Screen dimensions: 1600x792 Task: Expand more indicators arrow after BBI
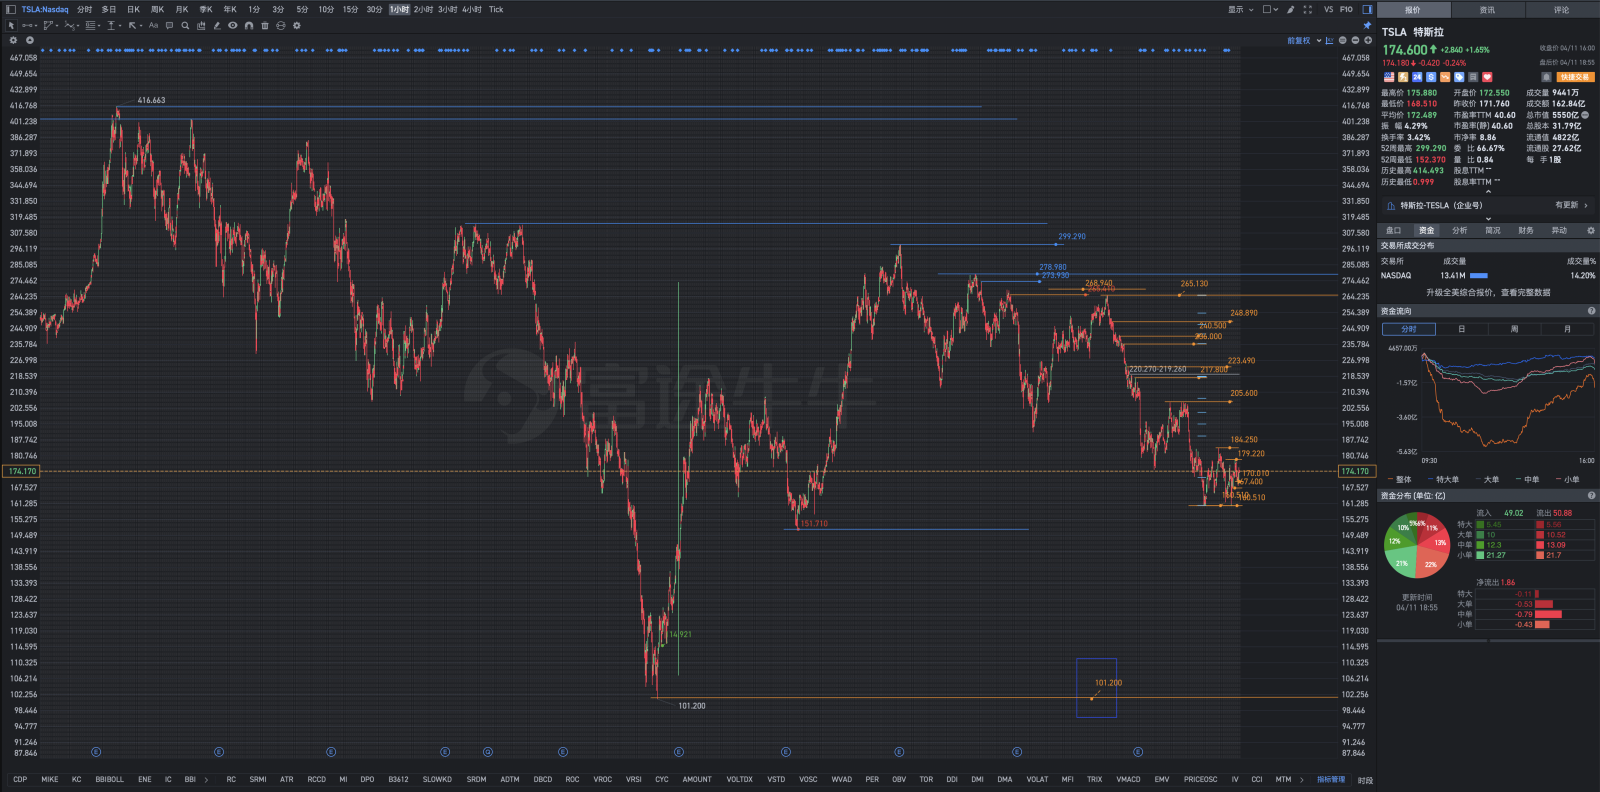pyautogui.click(x=207, y=779)
